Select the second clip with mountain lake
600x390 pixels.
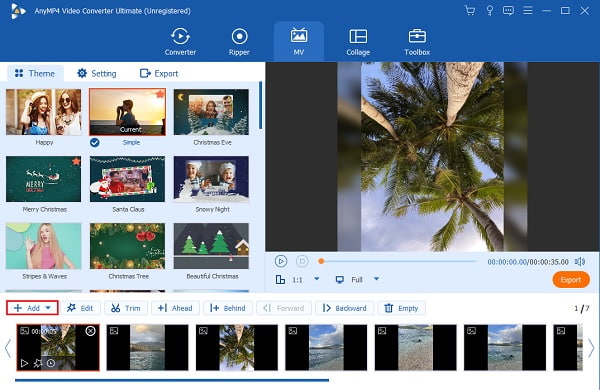tap(147, 348)
